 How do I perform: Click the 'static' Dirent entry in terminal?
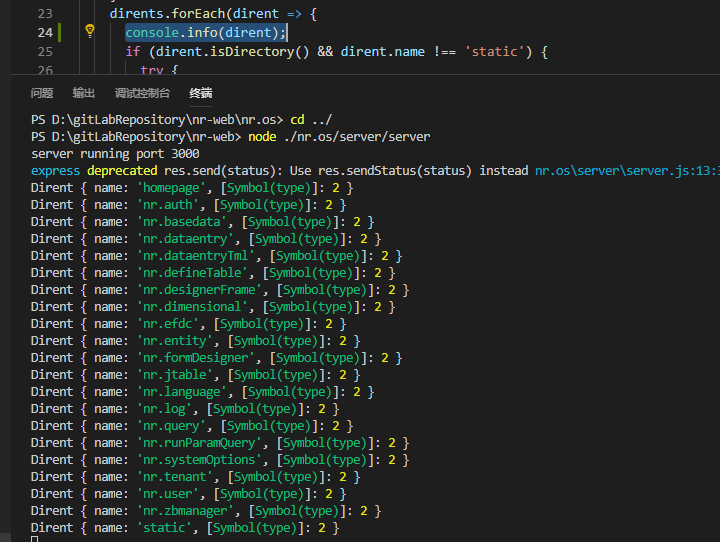185,528
